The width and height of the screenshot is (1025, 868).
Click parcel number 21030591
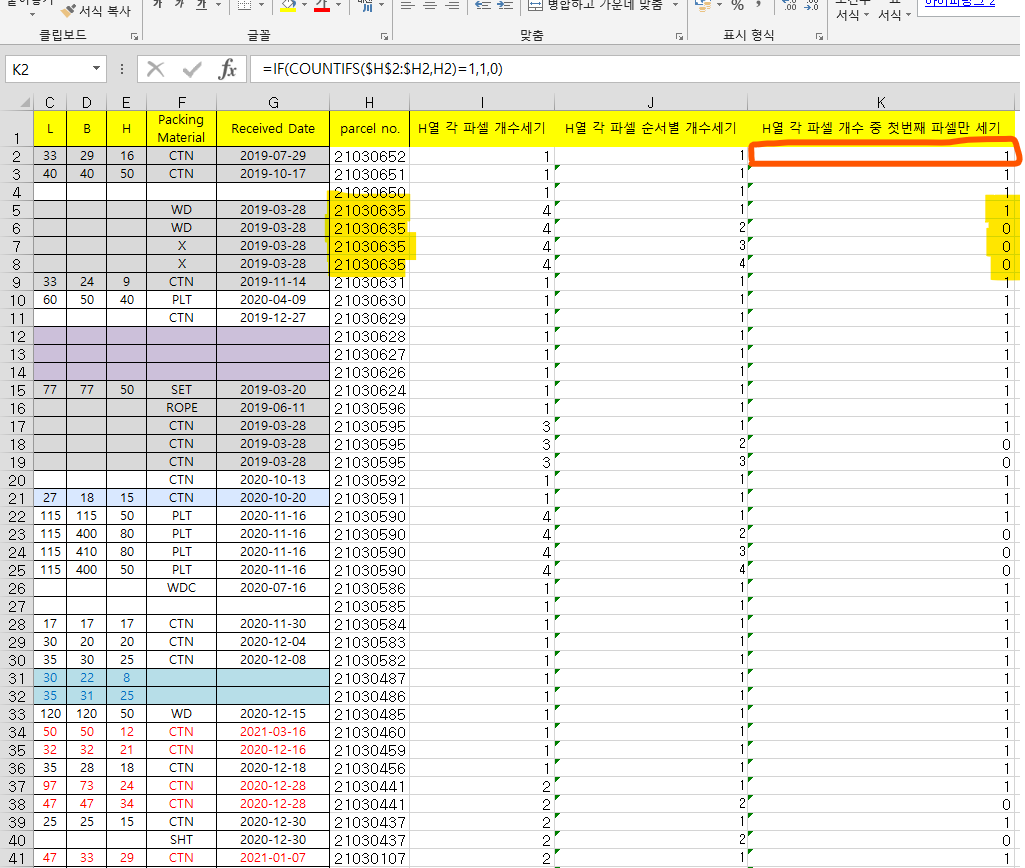click(x=369, y=498)
